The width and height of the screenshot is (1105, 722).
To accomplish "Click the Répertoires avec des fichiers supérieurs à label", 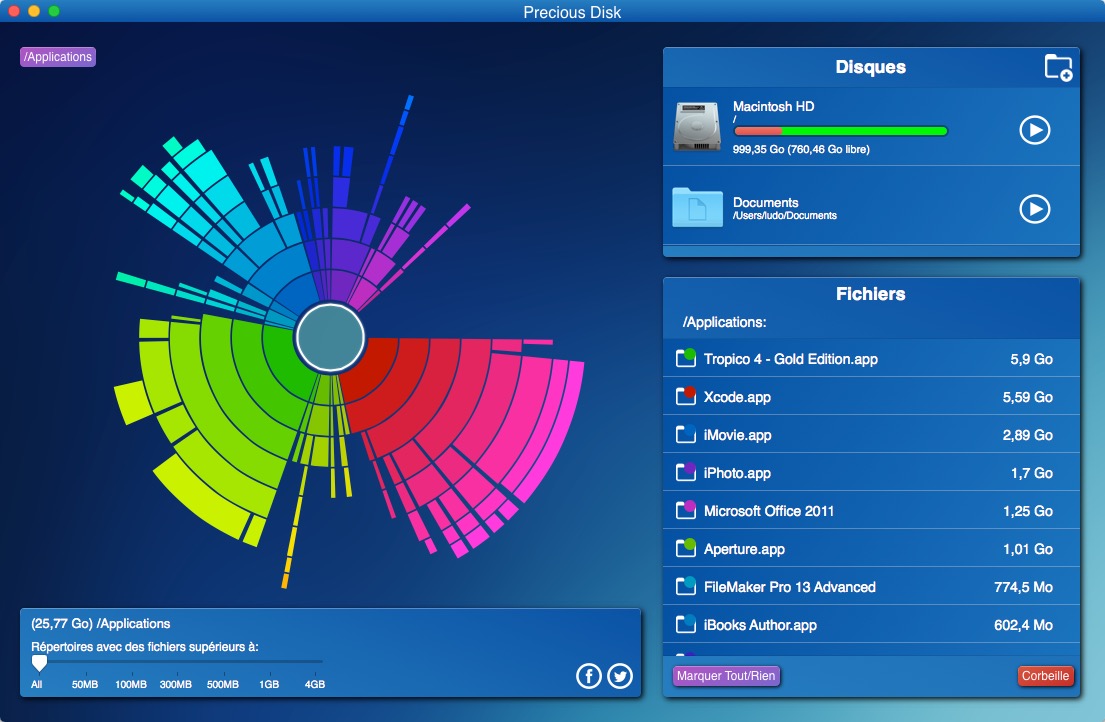I will pos(144,647).
